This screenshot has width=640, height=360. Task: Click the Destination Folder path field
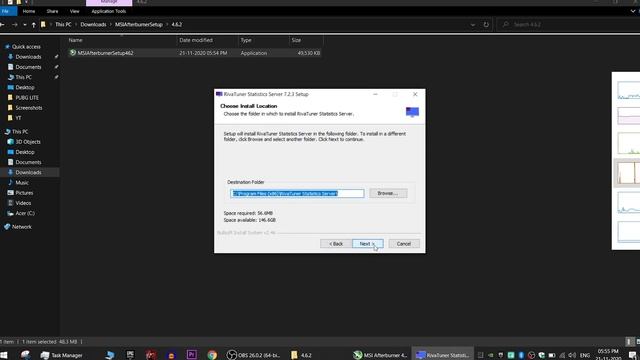click(297, 193)
